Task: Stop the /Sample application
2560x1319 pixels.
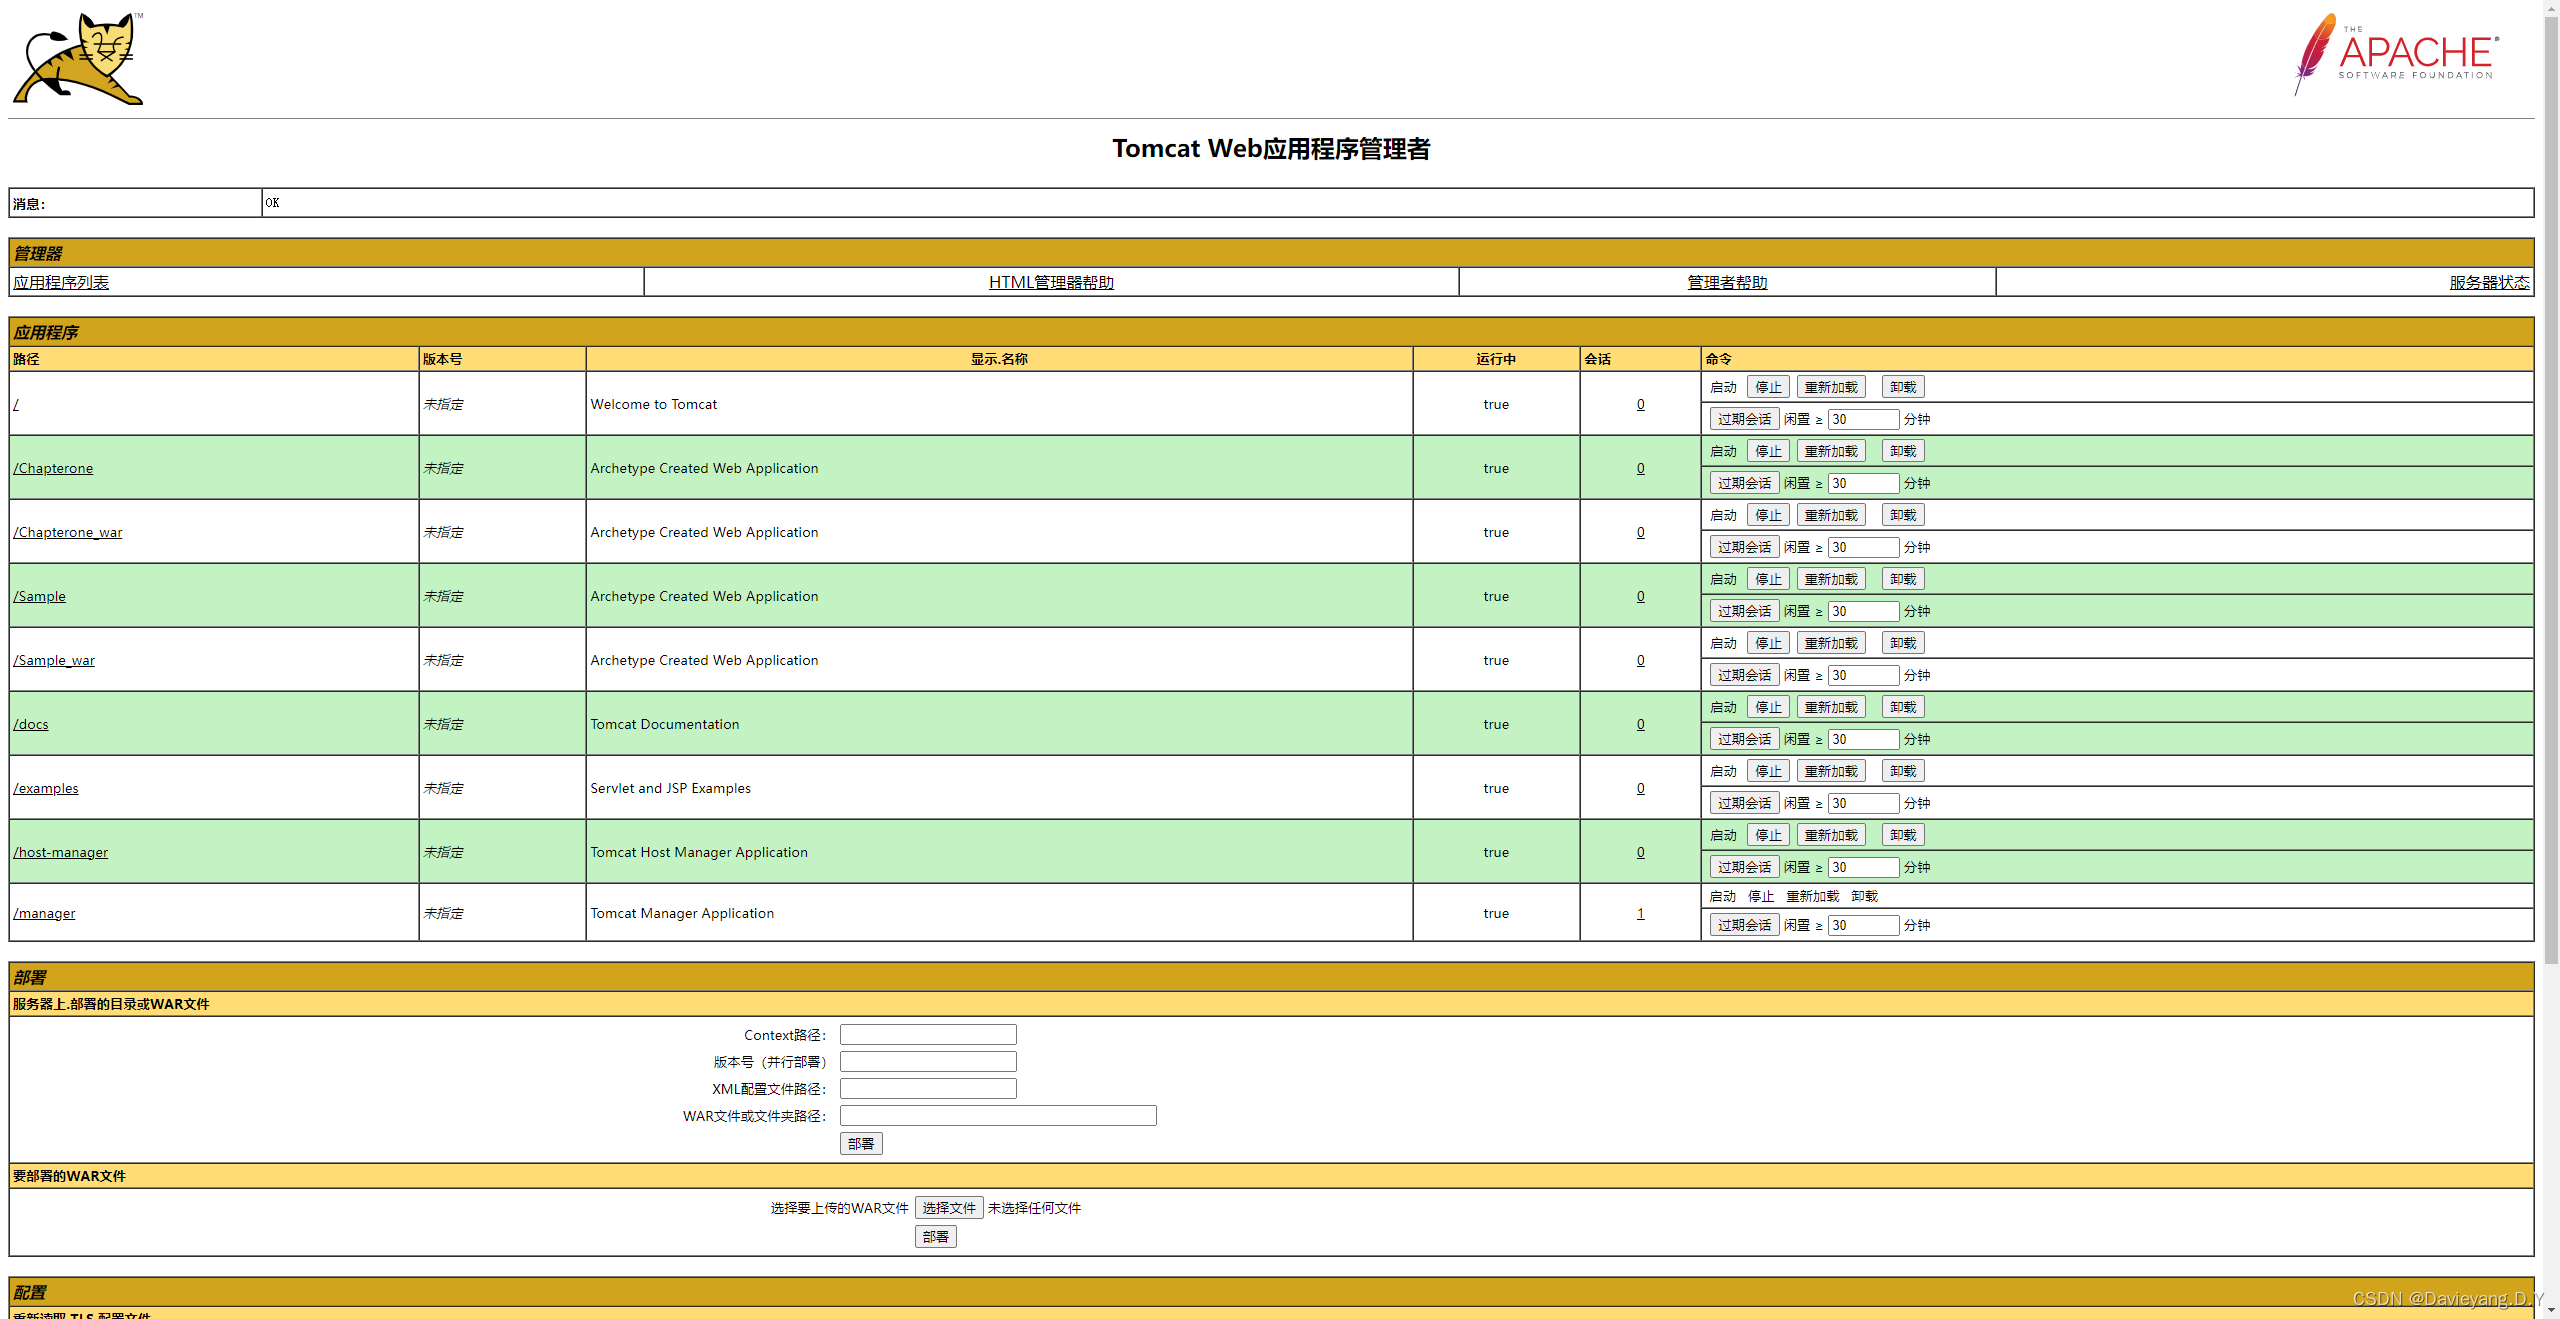Action: point(1768,579)
